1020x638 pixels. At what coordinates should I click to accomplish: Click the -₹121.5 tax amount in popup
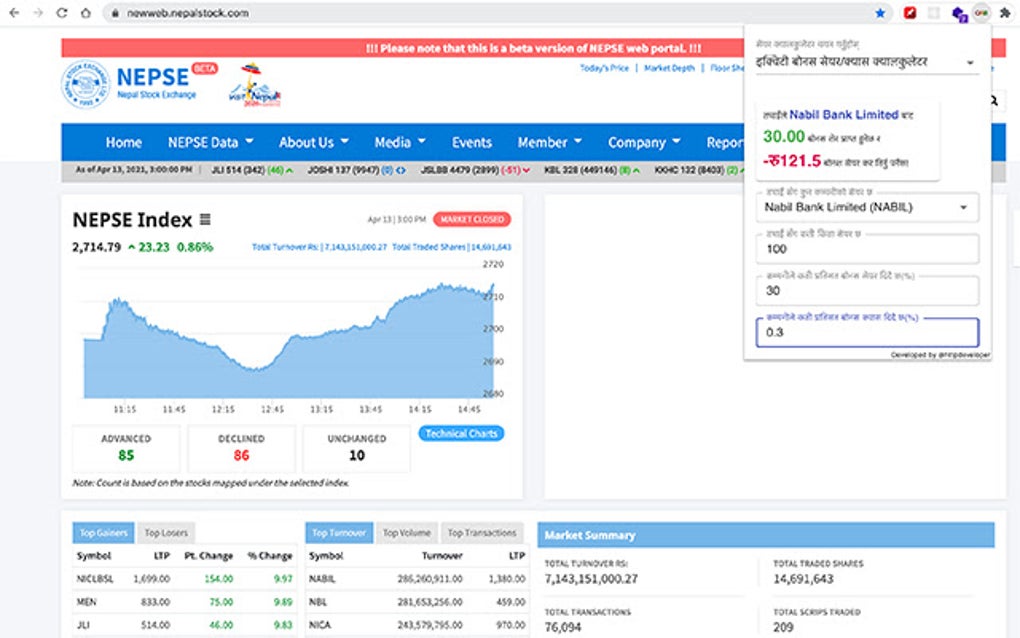(792, 161)
